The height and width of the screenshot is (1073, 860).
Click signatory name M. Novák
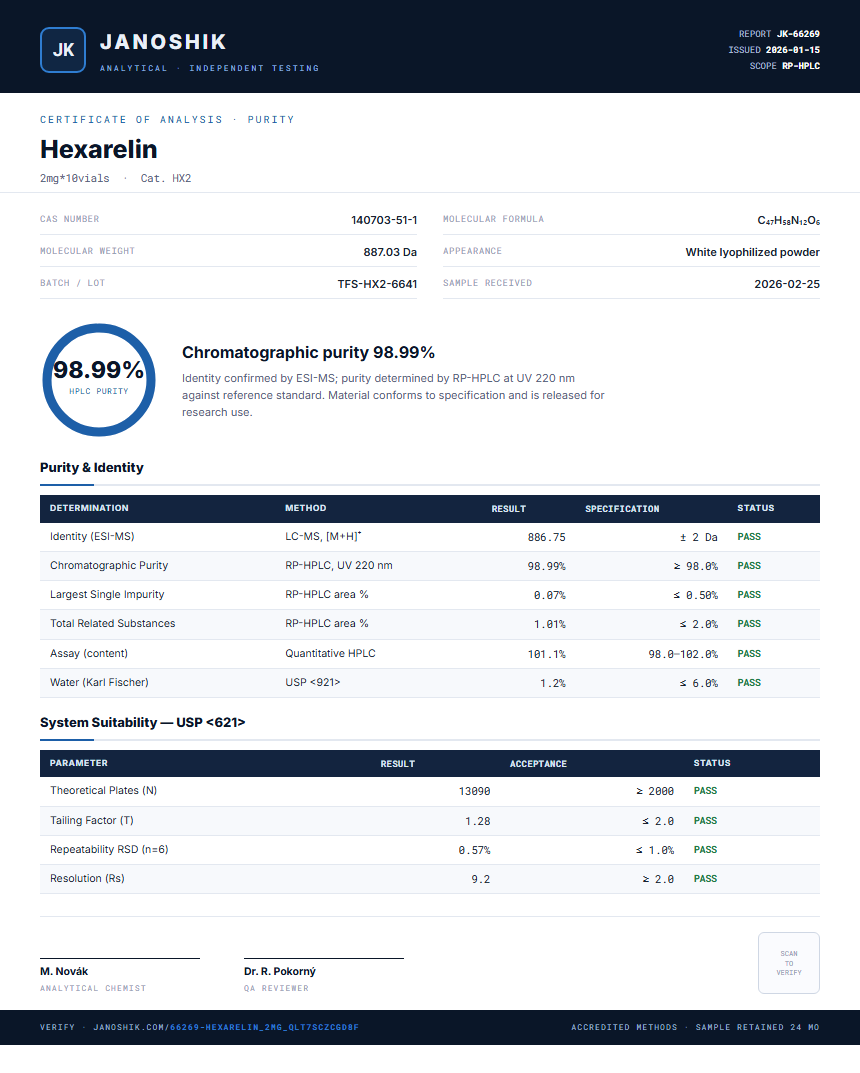click(64, 971)
